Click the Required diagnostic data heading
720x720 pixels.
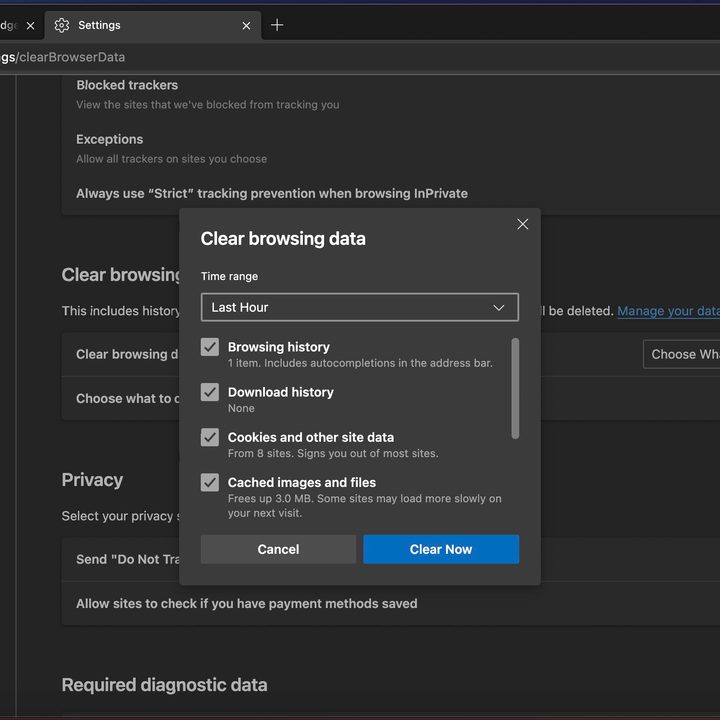164,685
